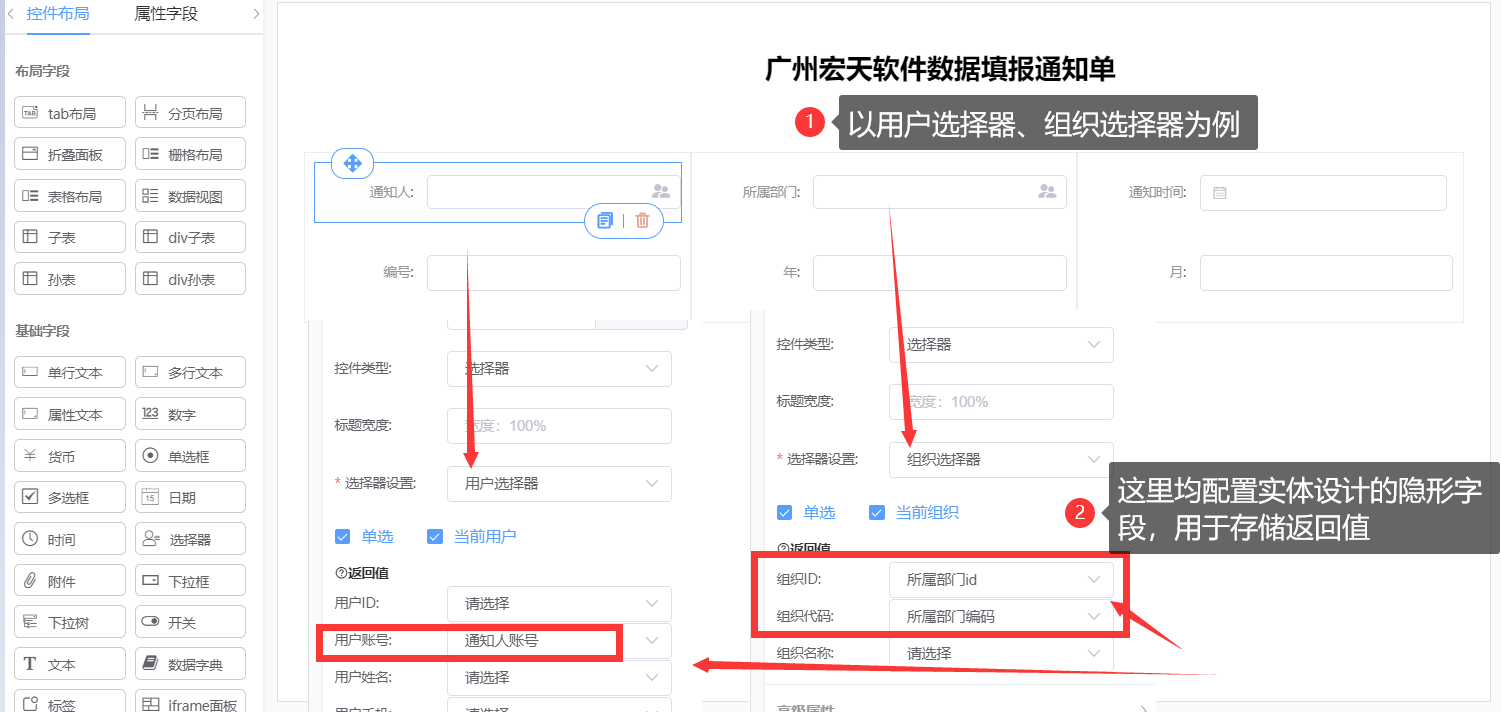Click the 数据视图 control
This screenshot has height=712, width=1501.
(190, 196)
